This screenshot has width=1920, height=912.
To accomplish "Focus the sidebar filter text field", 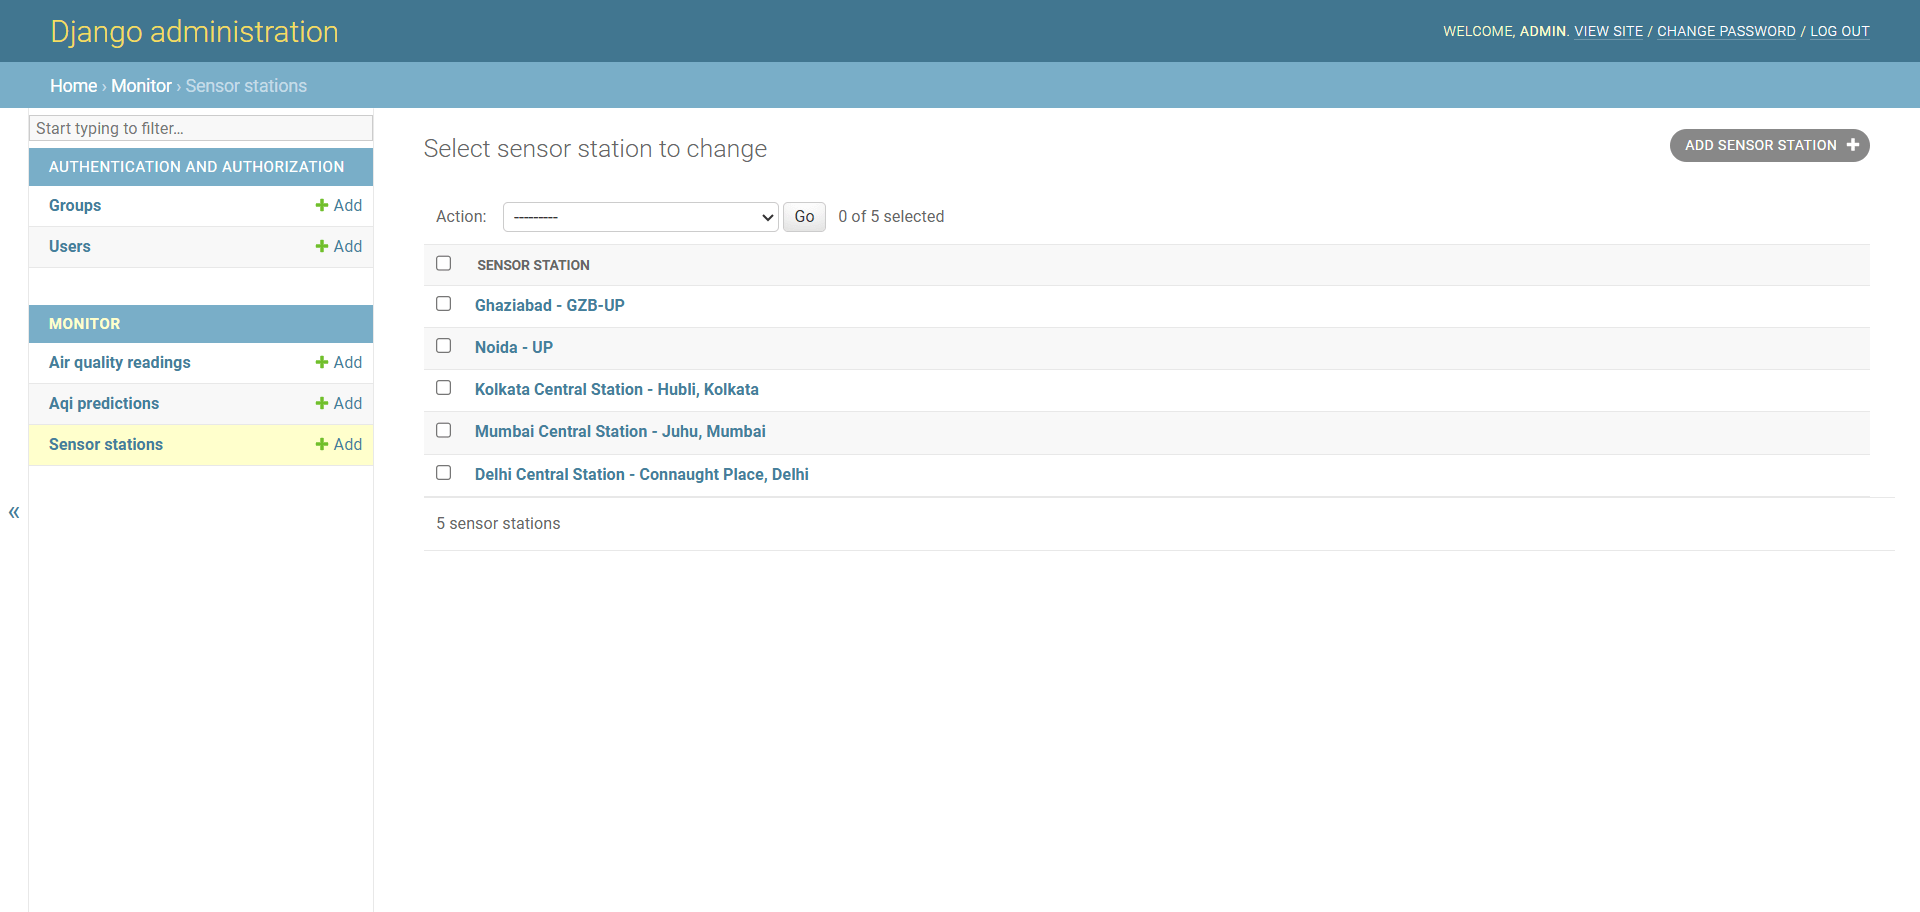I will coord(201,128).
